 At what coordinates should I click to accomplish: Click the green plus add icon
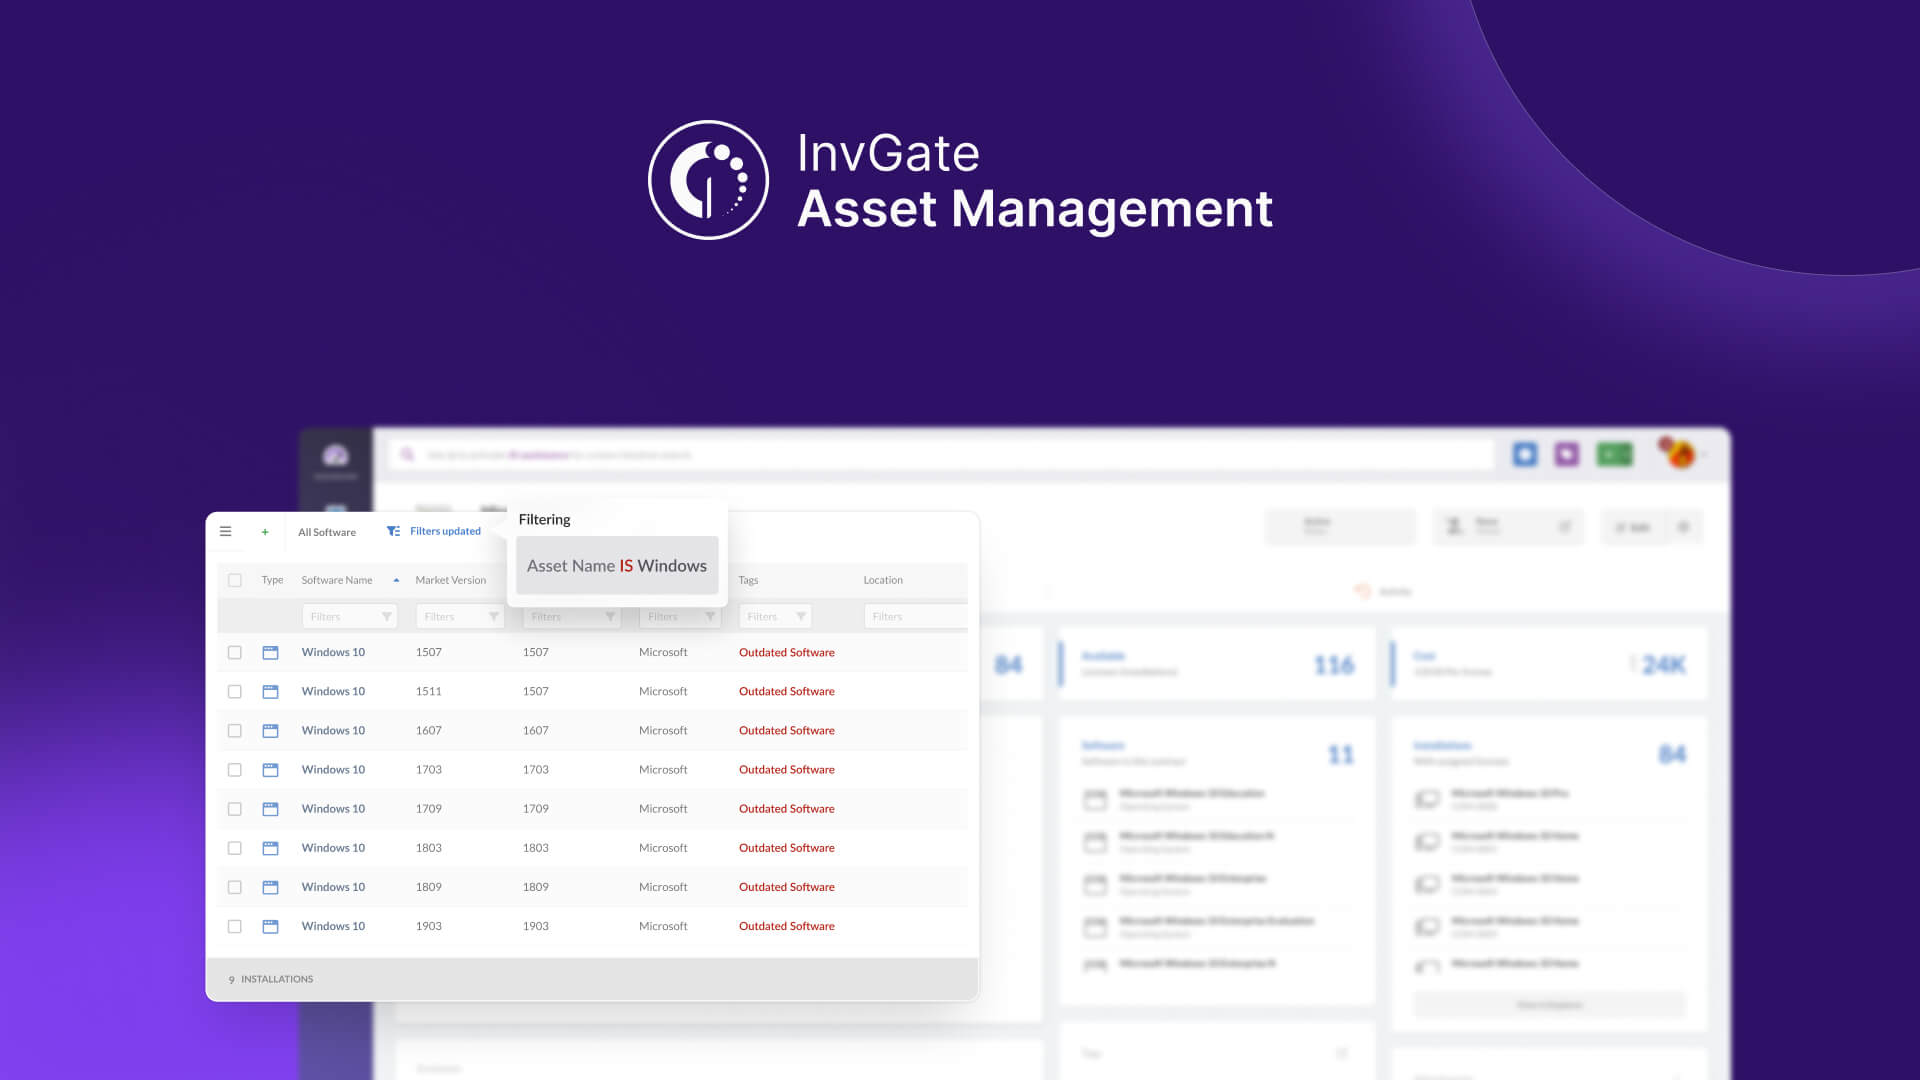[x=265, y=532]
